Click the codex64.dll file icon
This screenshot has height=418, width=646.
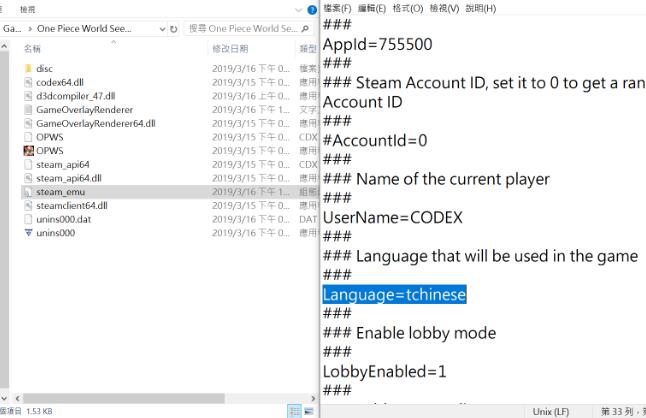[28, 82]
